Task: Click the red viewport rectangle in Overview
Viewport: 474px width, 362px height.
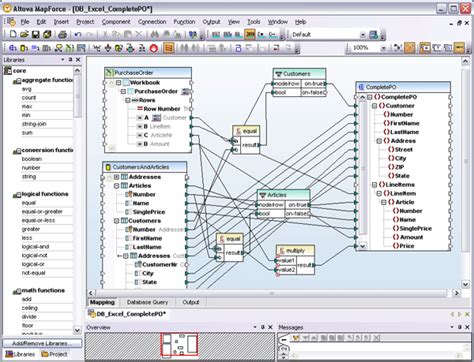Action: pyautogui.click(x=180, y=344)
